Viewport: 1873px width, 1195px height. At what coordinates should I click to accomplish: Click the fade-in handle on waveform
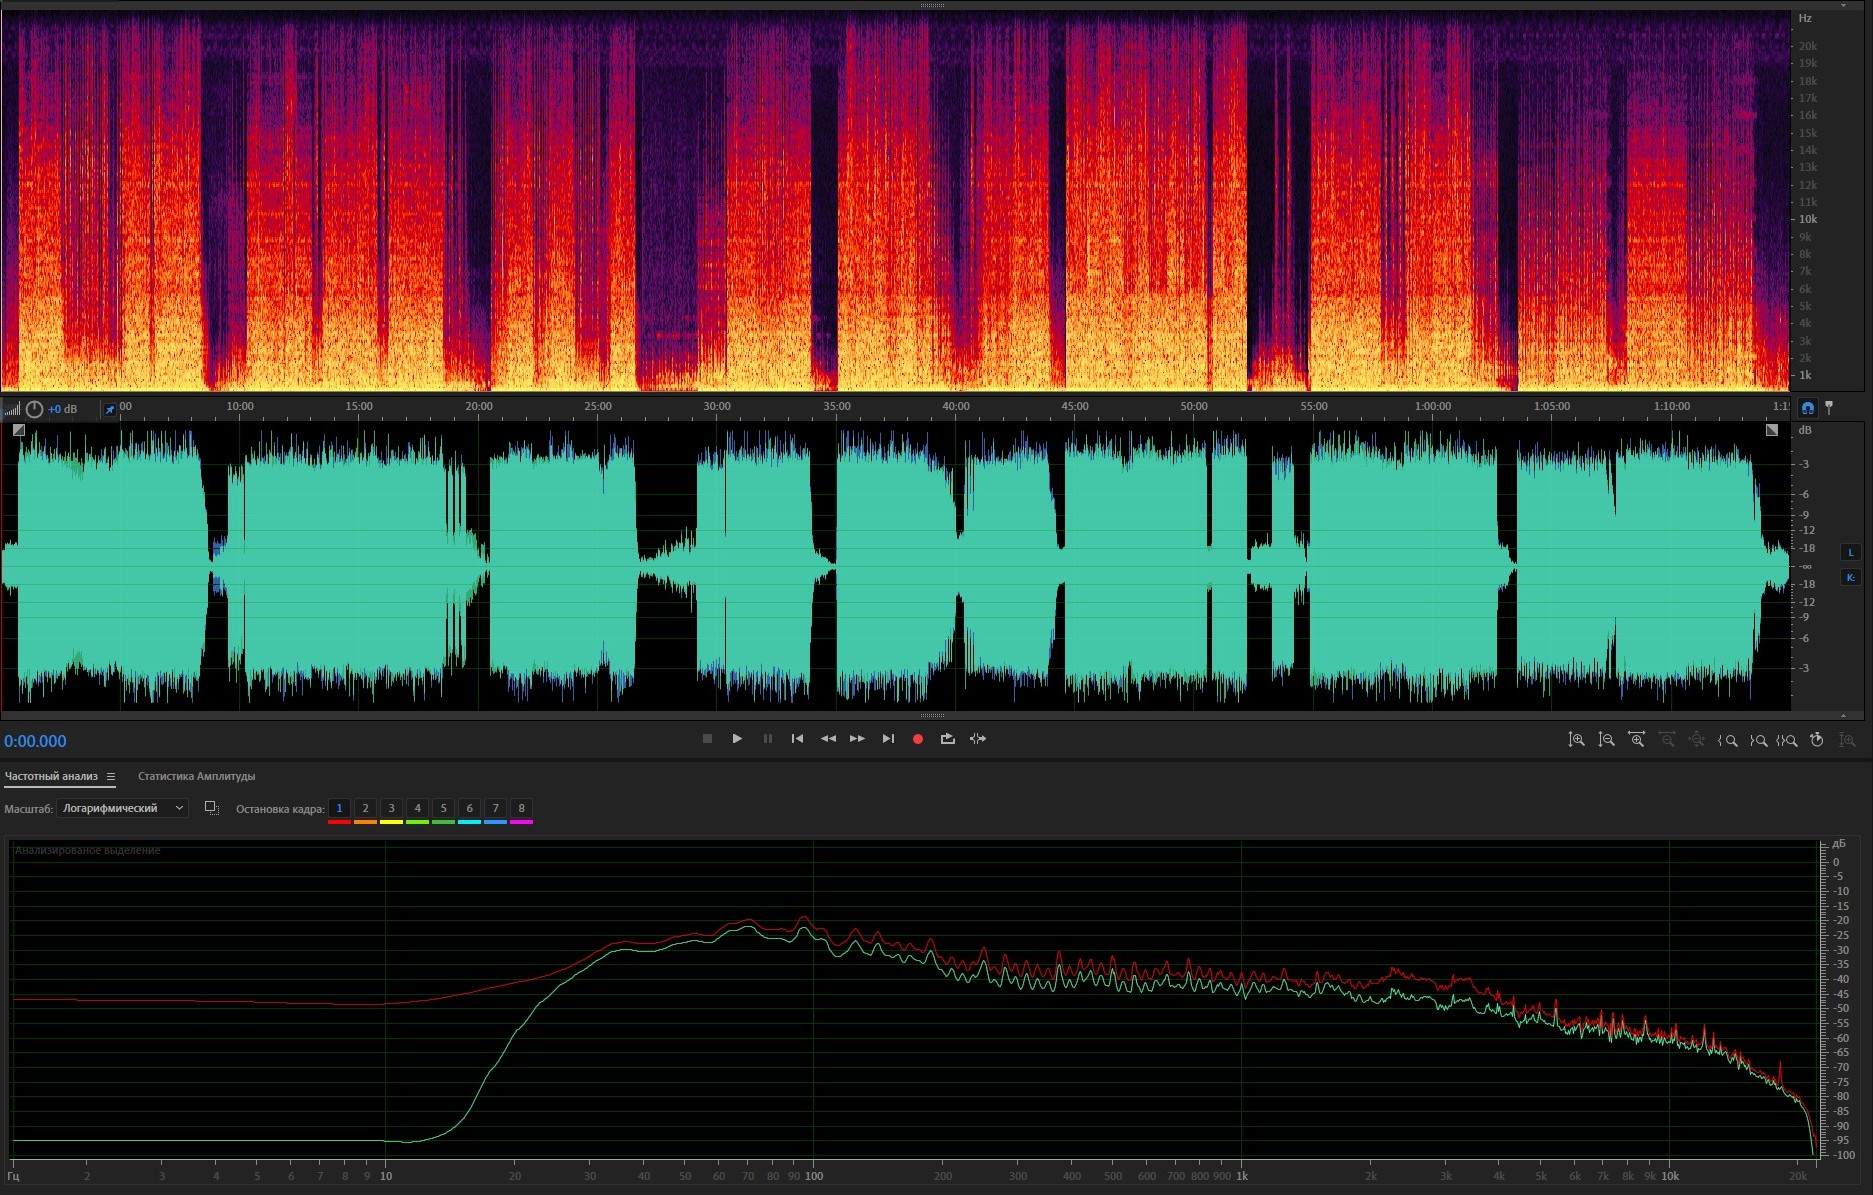(x=19, y=430)
